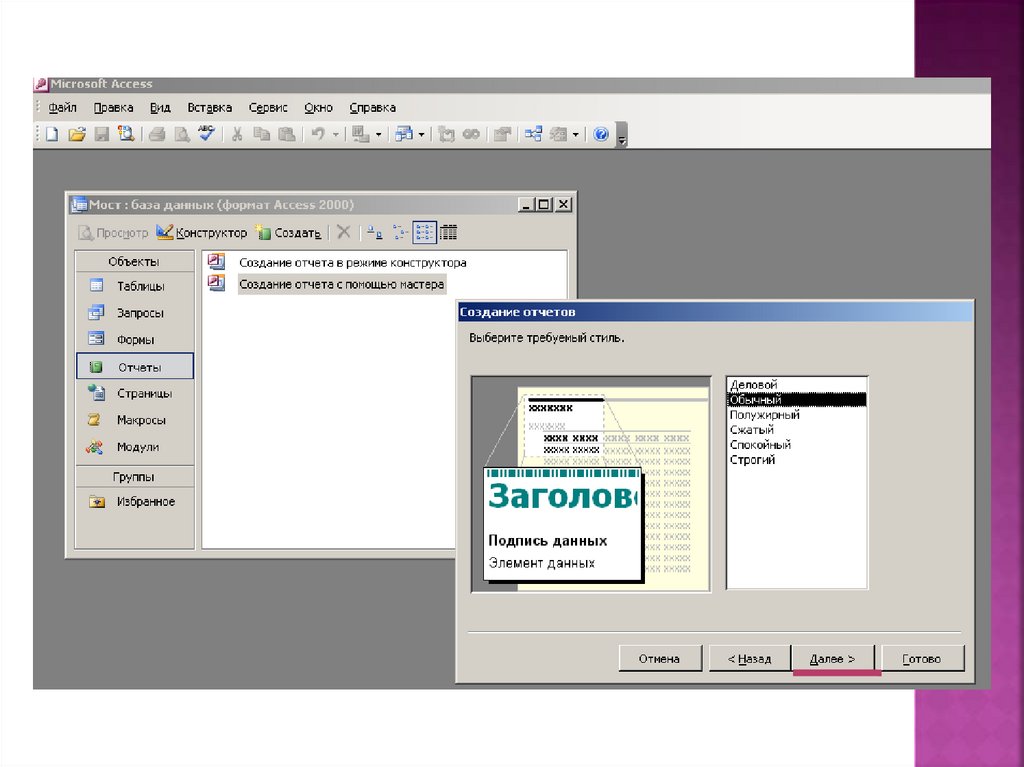This screenshot has width=1024, height=767.
Task: Click the Properties icon in toolbar
Action: click(x=502, y=135)
